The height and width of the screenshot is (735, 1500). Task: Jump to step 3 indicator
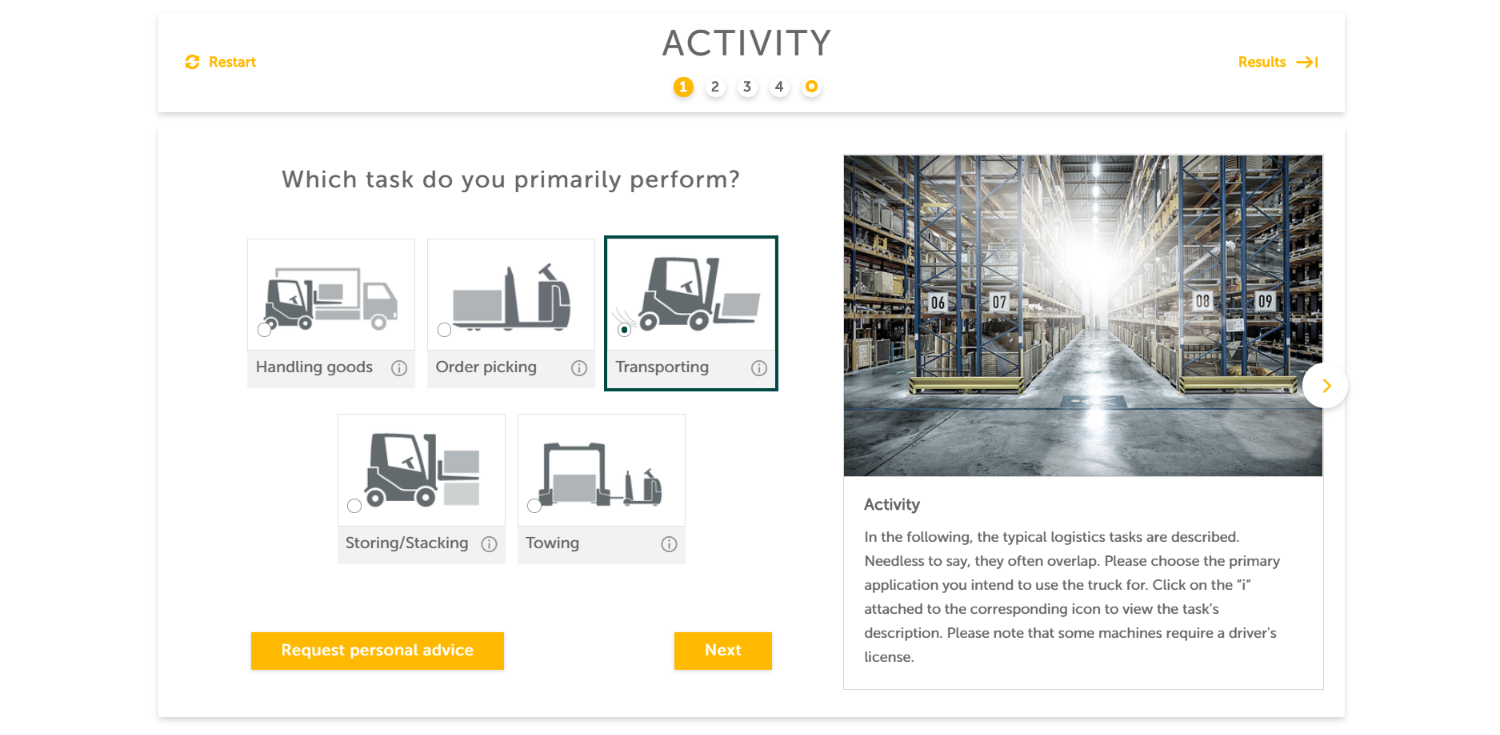coord(747,87)
